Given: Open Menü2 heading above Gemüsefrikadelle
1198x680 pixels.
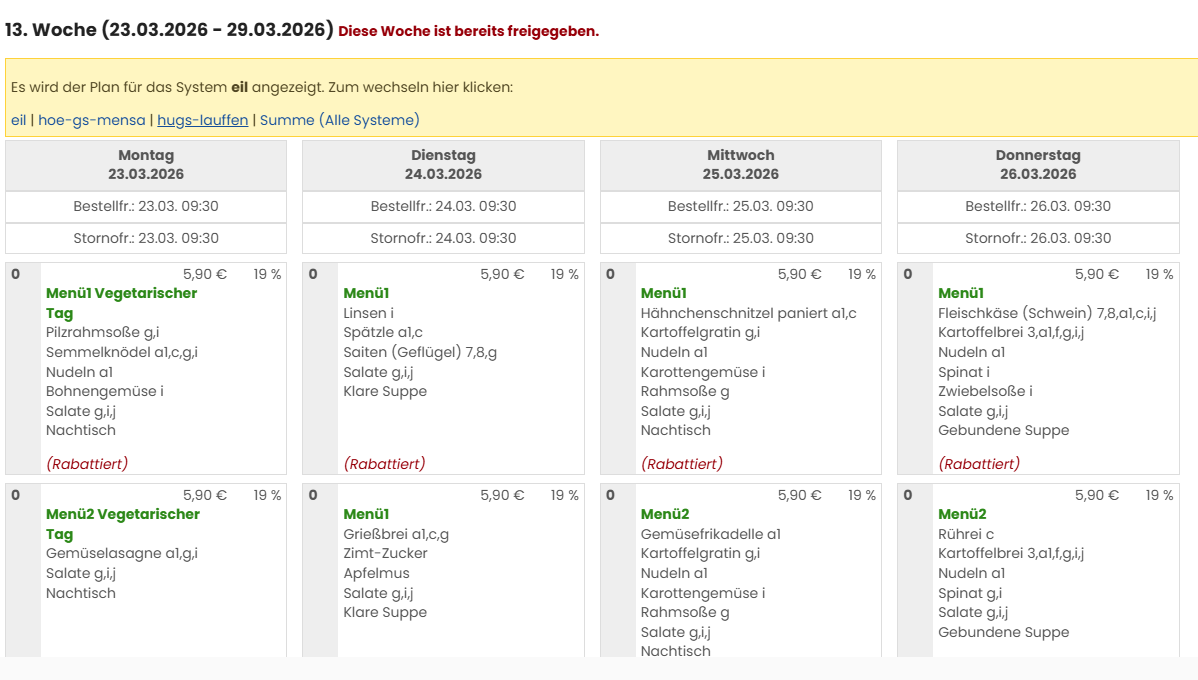Looking at the screenshot, I should click(x=665, y=514).
